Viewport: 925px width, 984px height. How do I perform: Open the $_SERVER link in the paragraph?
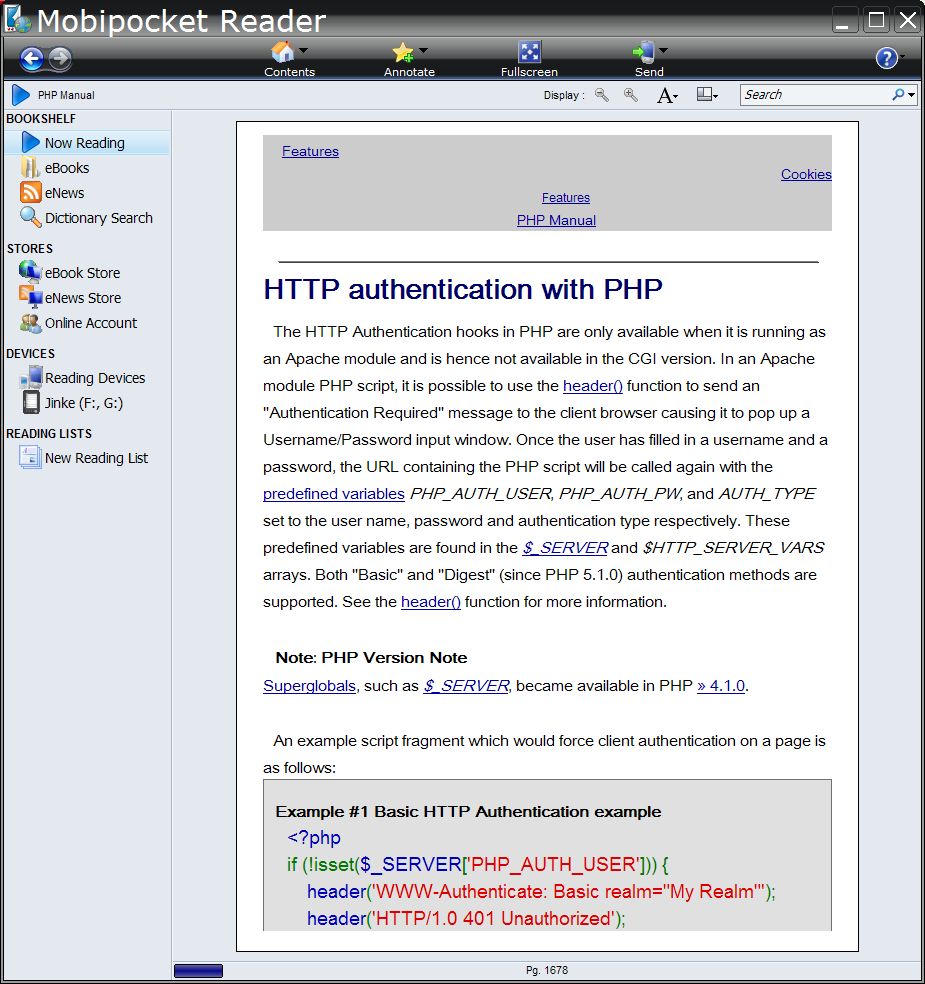[565, 548]
